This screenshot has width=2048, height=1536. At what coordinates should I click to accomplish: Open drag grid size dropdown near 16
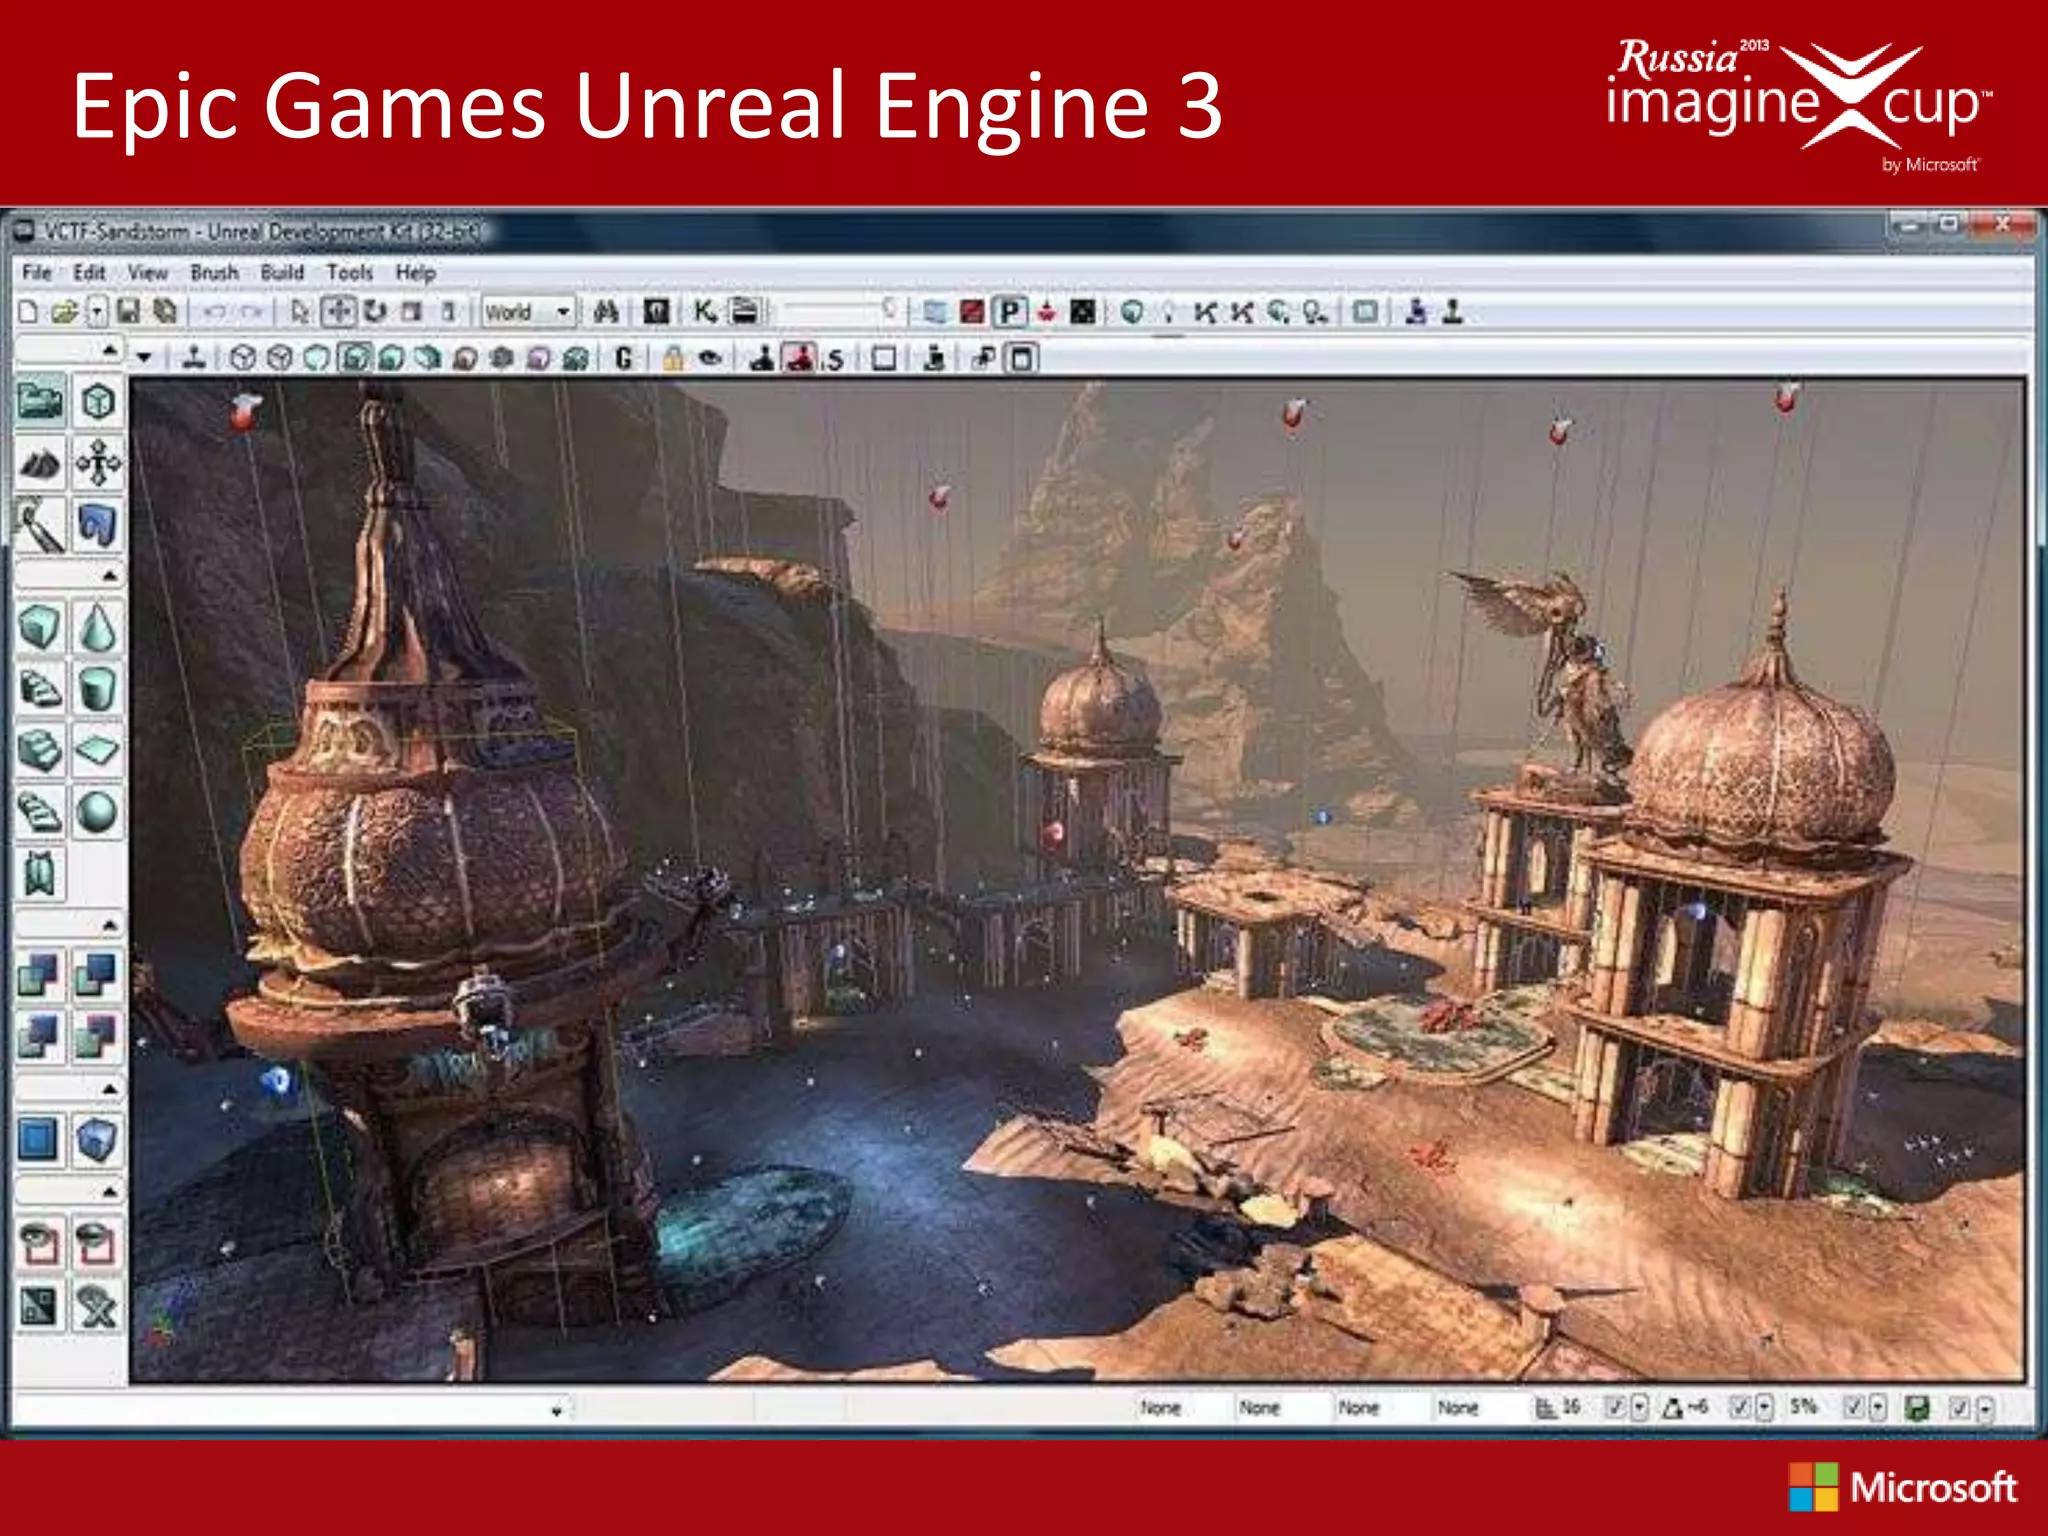(1638, 1407)
